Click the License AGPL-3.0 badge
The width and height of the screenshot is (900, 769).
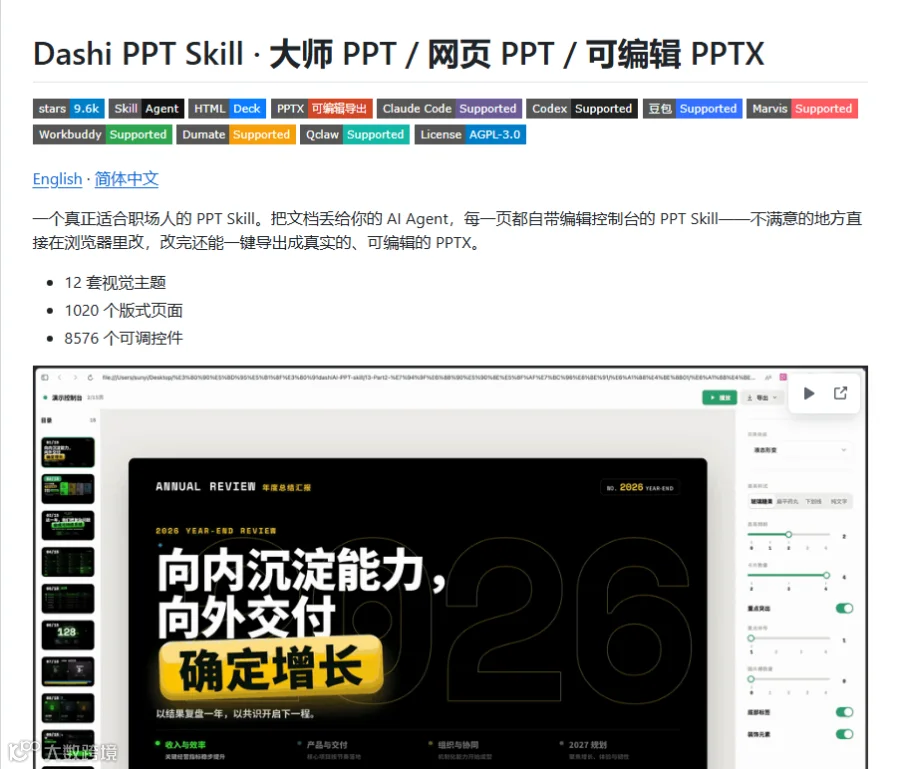click(x=470, y=134)
